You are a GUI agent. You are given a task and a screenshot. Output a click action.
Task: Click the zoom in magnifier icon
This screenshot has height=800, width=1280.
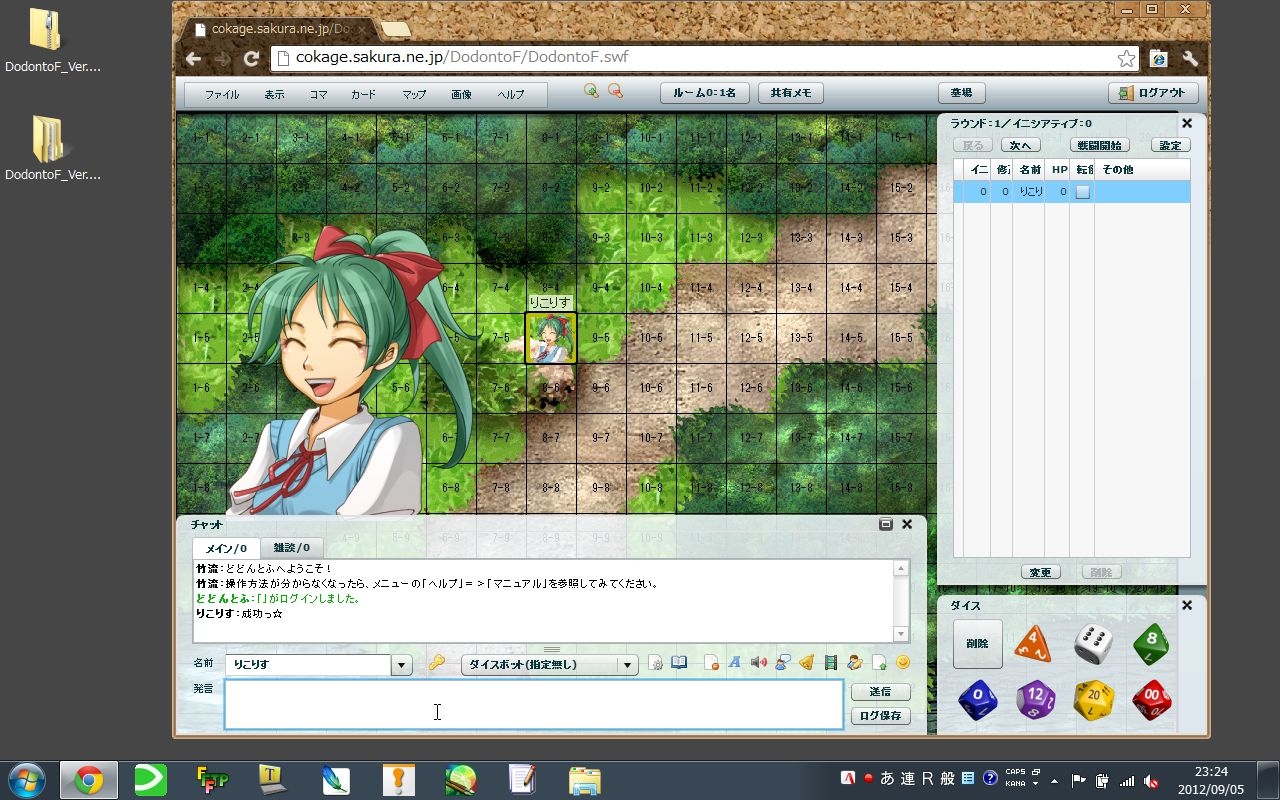coord(591,91)
